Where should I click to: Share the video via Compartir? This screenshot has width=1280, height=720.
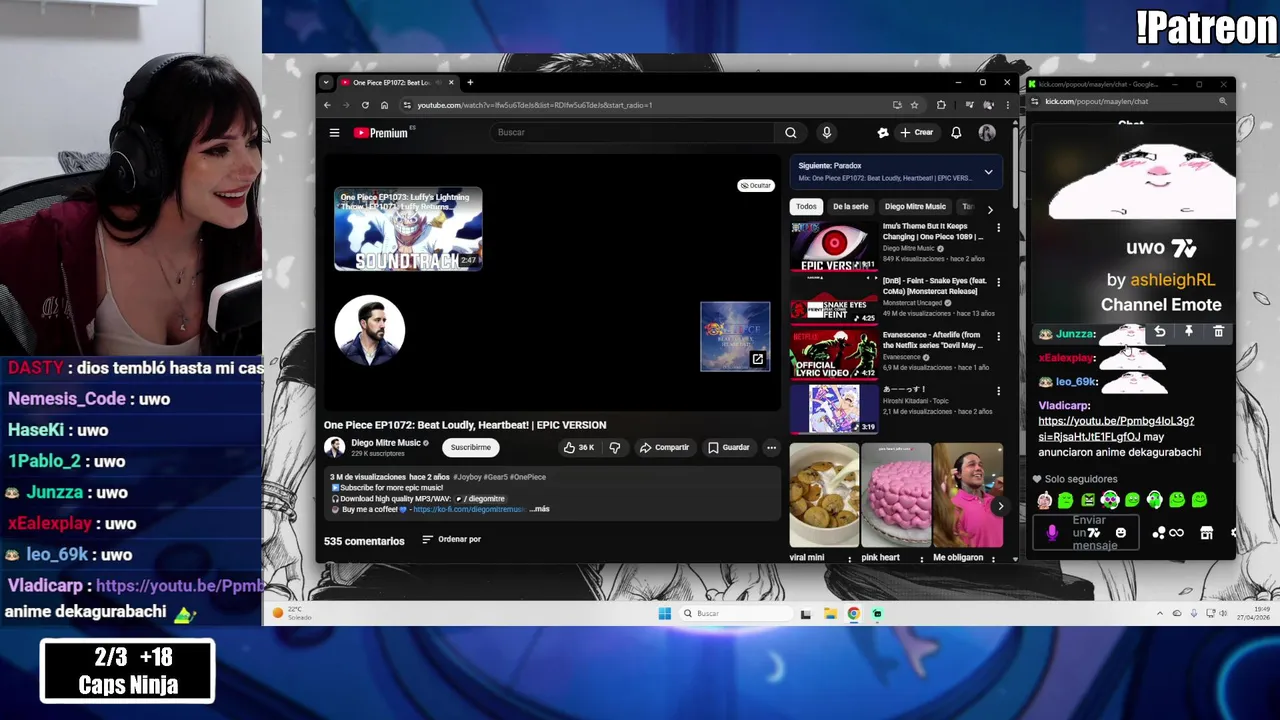(664, 447)
